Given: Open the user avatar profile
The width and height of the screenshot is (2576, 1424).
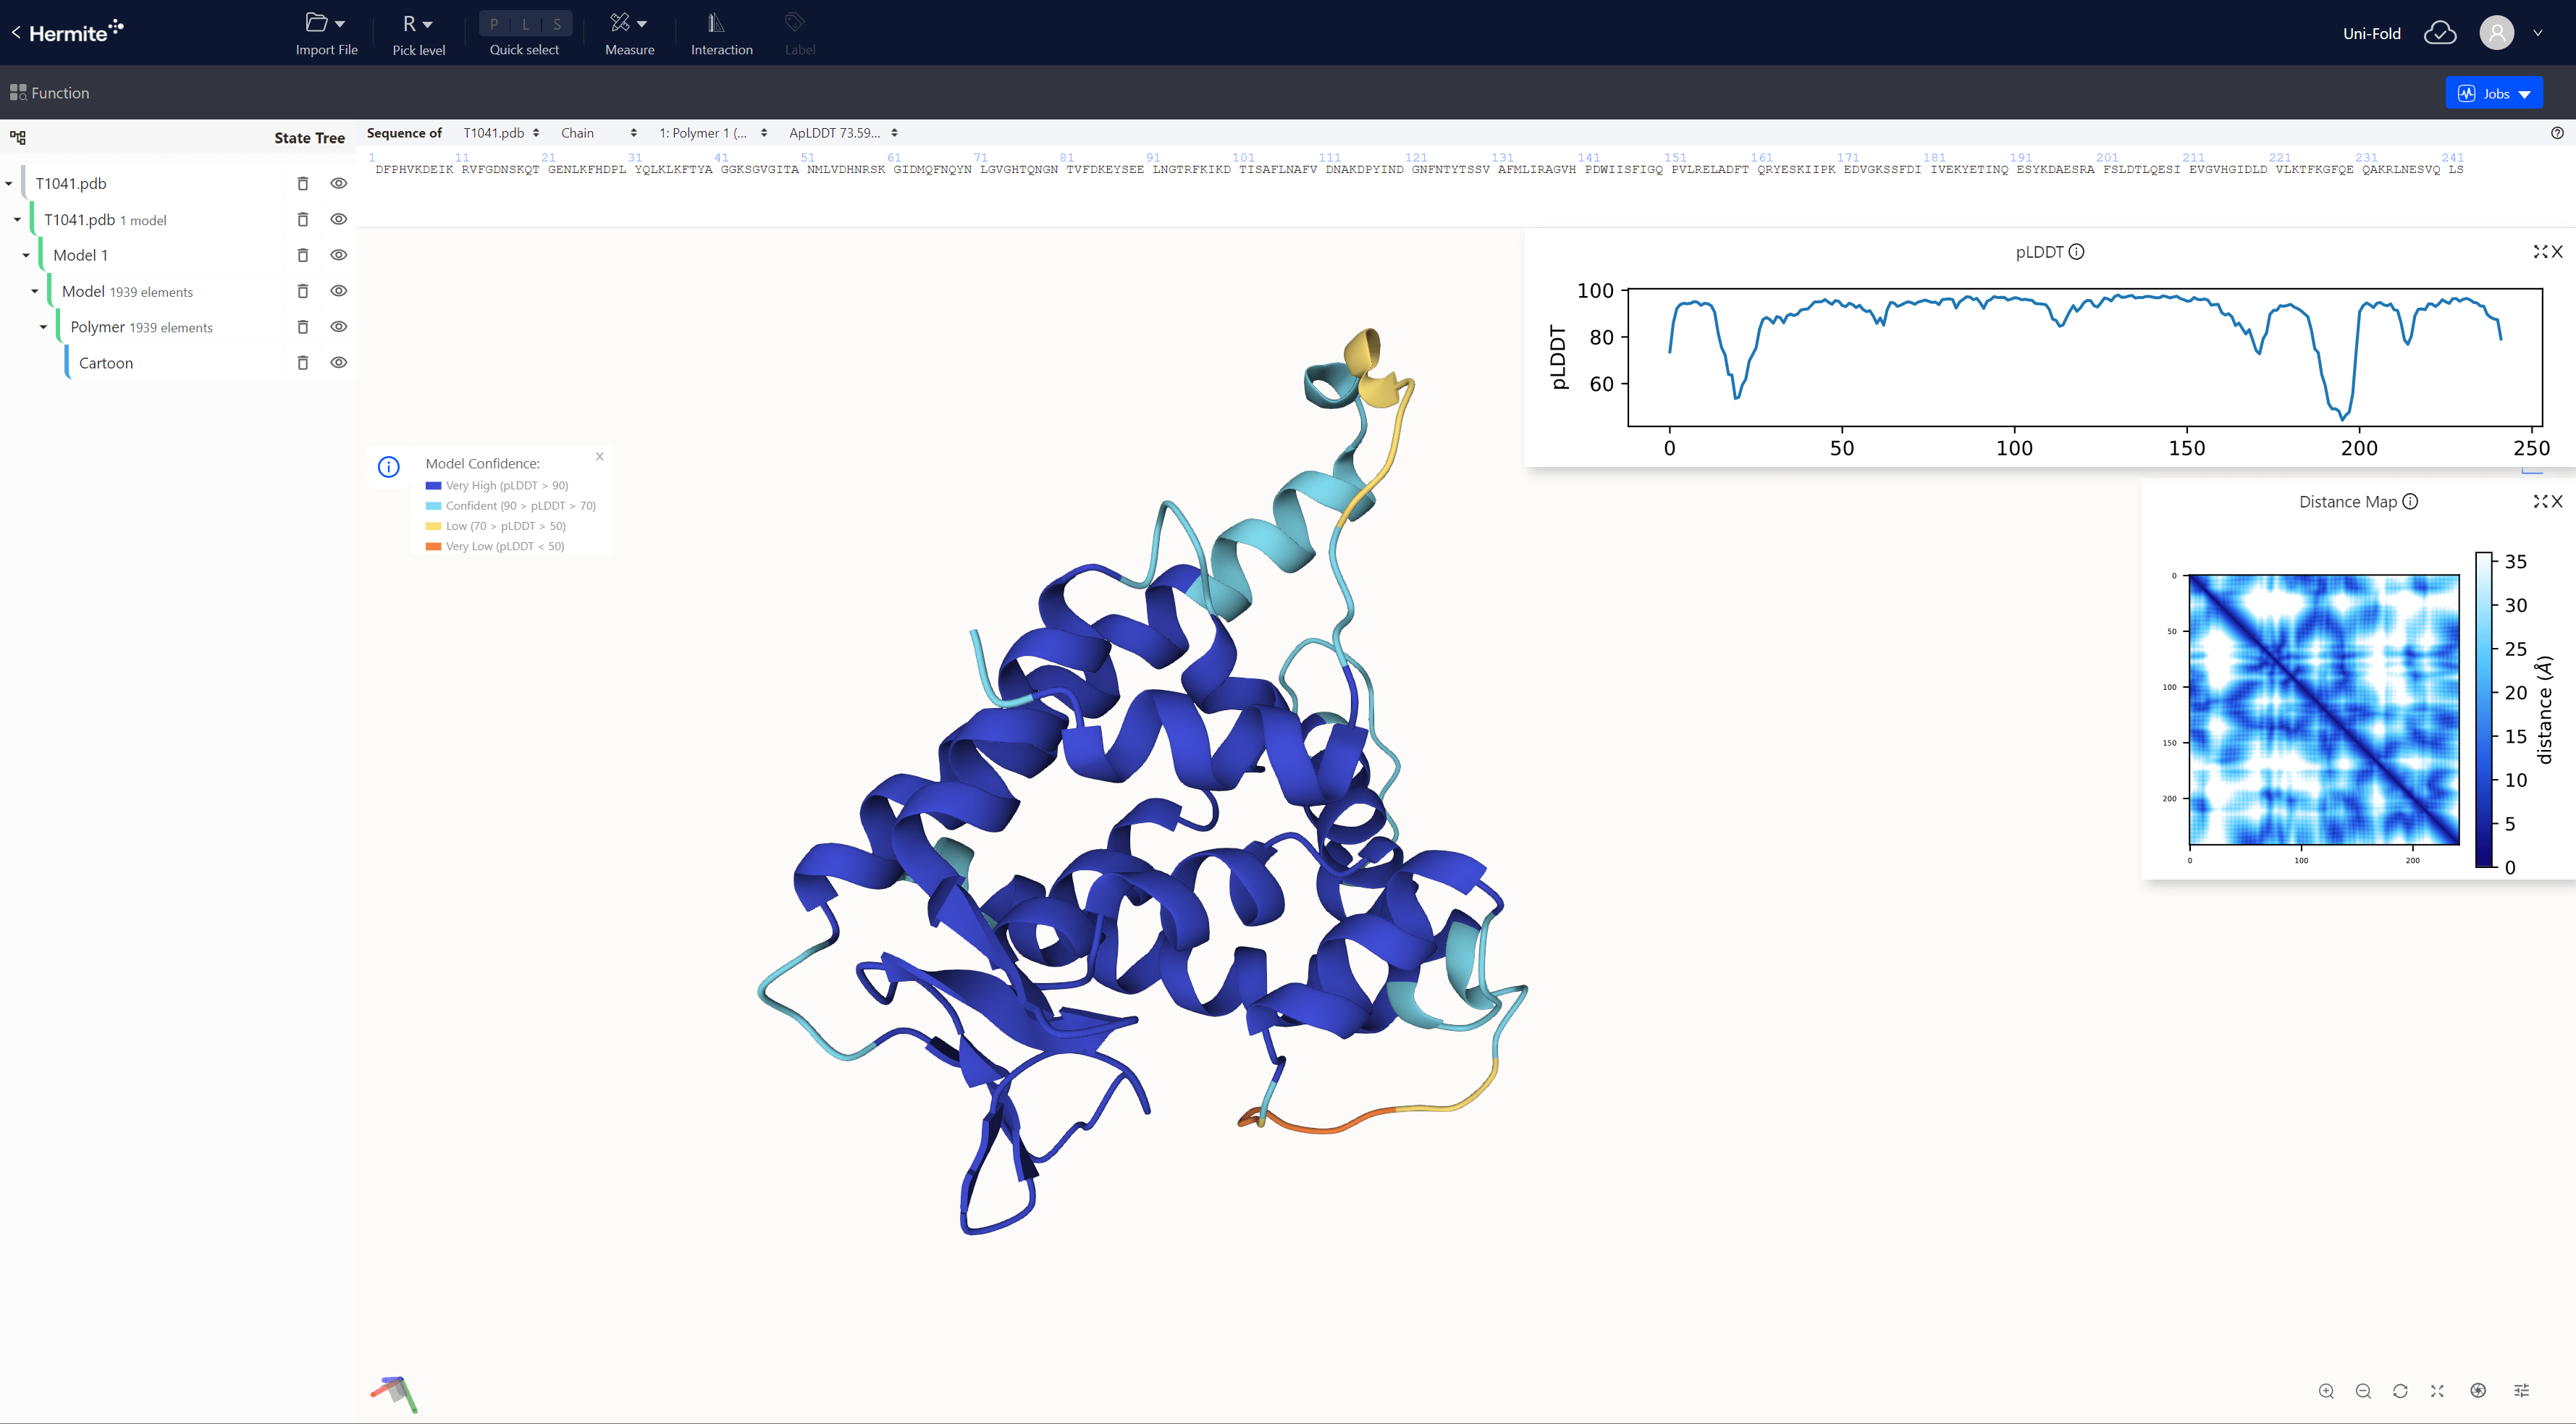Looking at the screenshot, I should pos(2496,33).
